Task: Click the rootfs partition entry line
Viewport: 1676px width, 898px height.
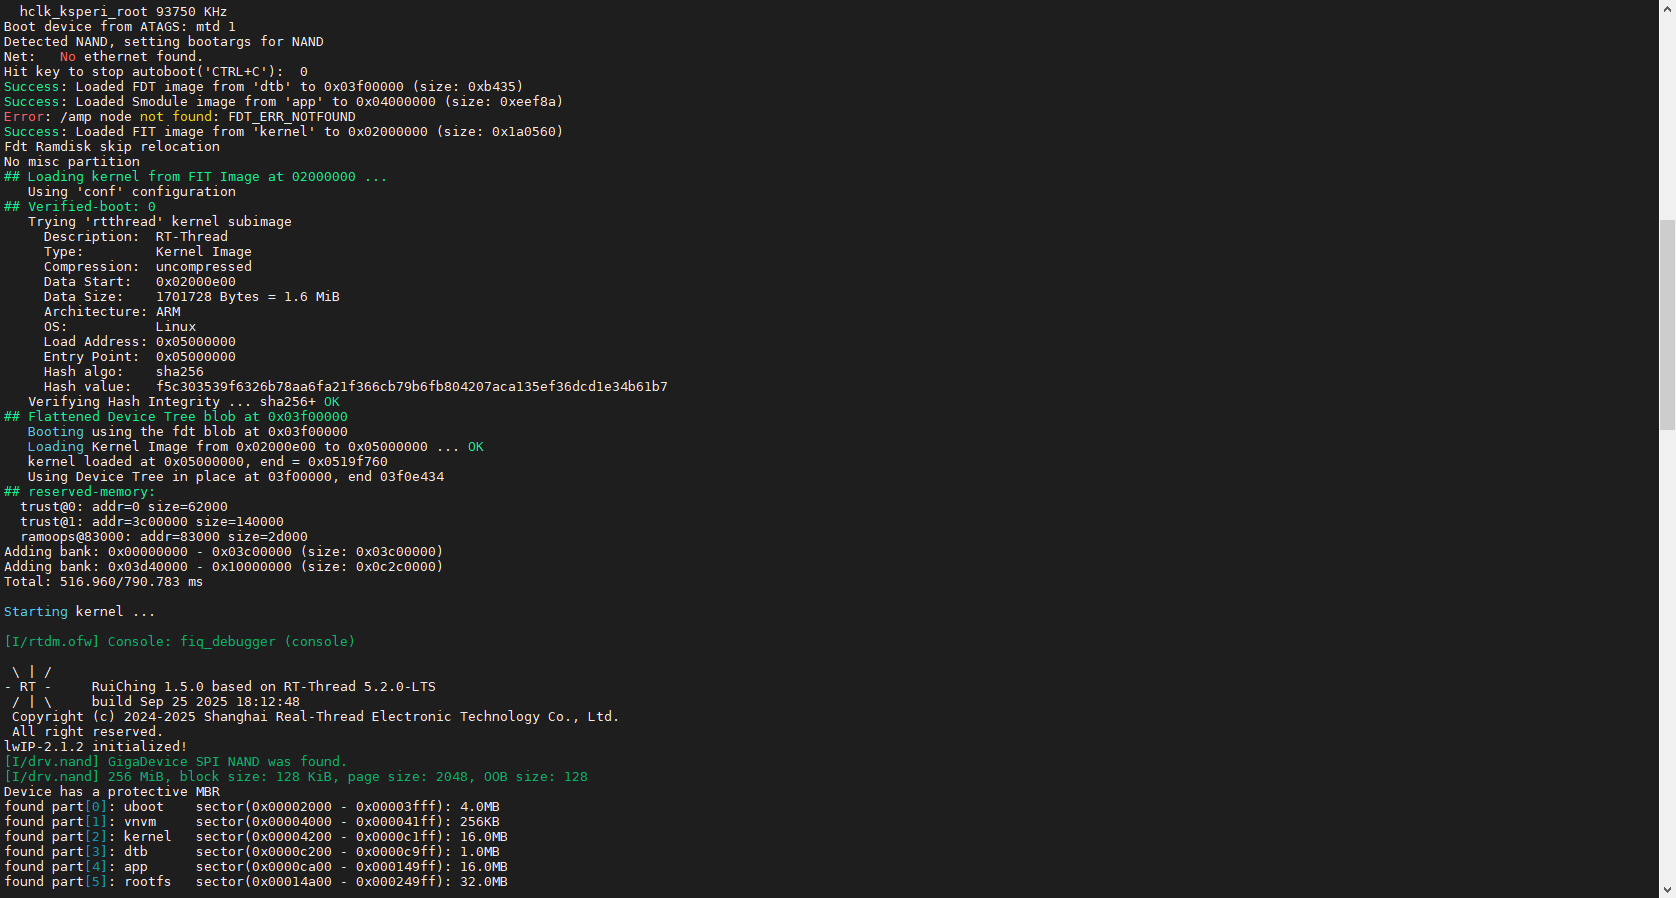Action: pyautogui.click(x=255, y=882)
